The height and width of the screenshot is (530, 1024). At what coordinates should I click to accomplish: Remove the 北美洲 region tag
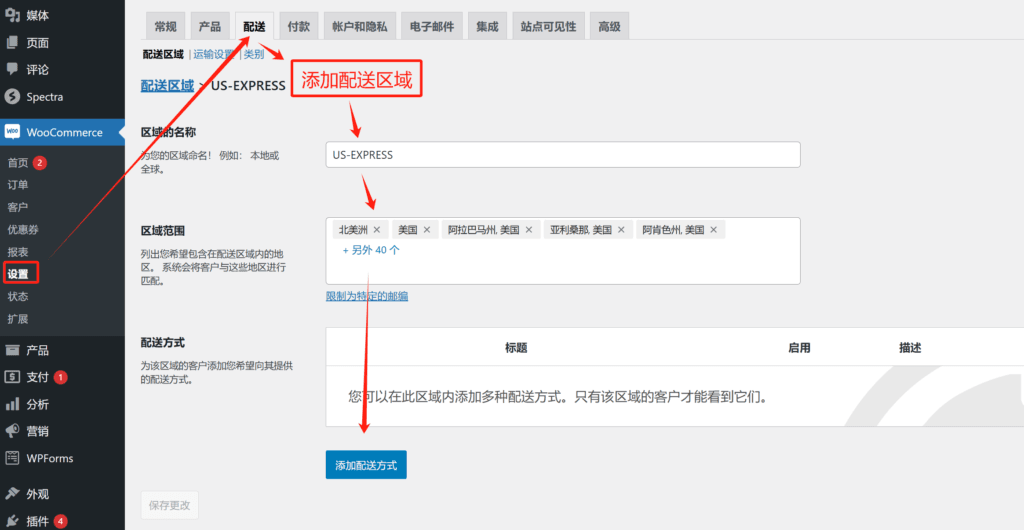[x=377, y=230]
